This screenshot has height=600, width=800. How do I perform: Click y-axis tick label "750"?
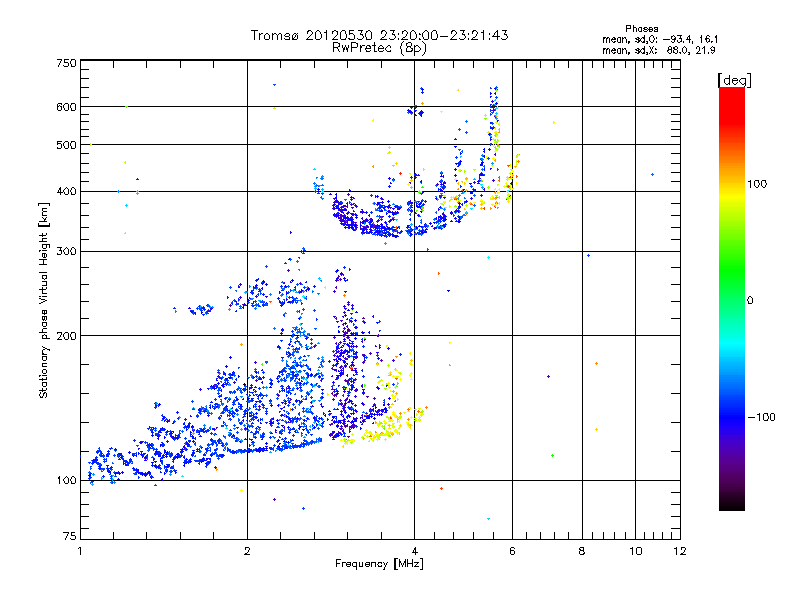(x=66, y=63)
